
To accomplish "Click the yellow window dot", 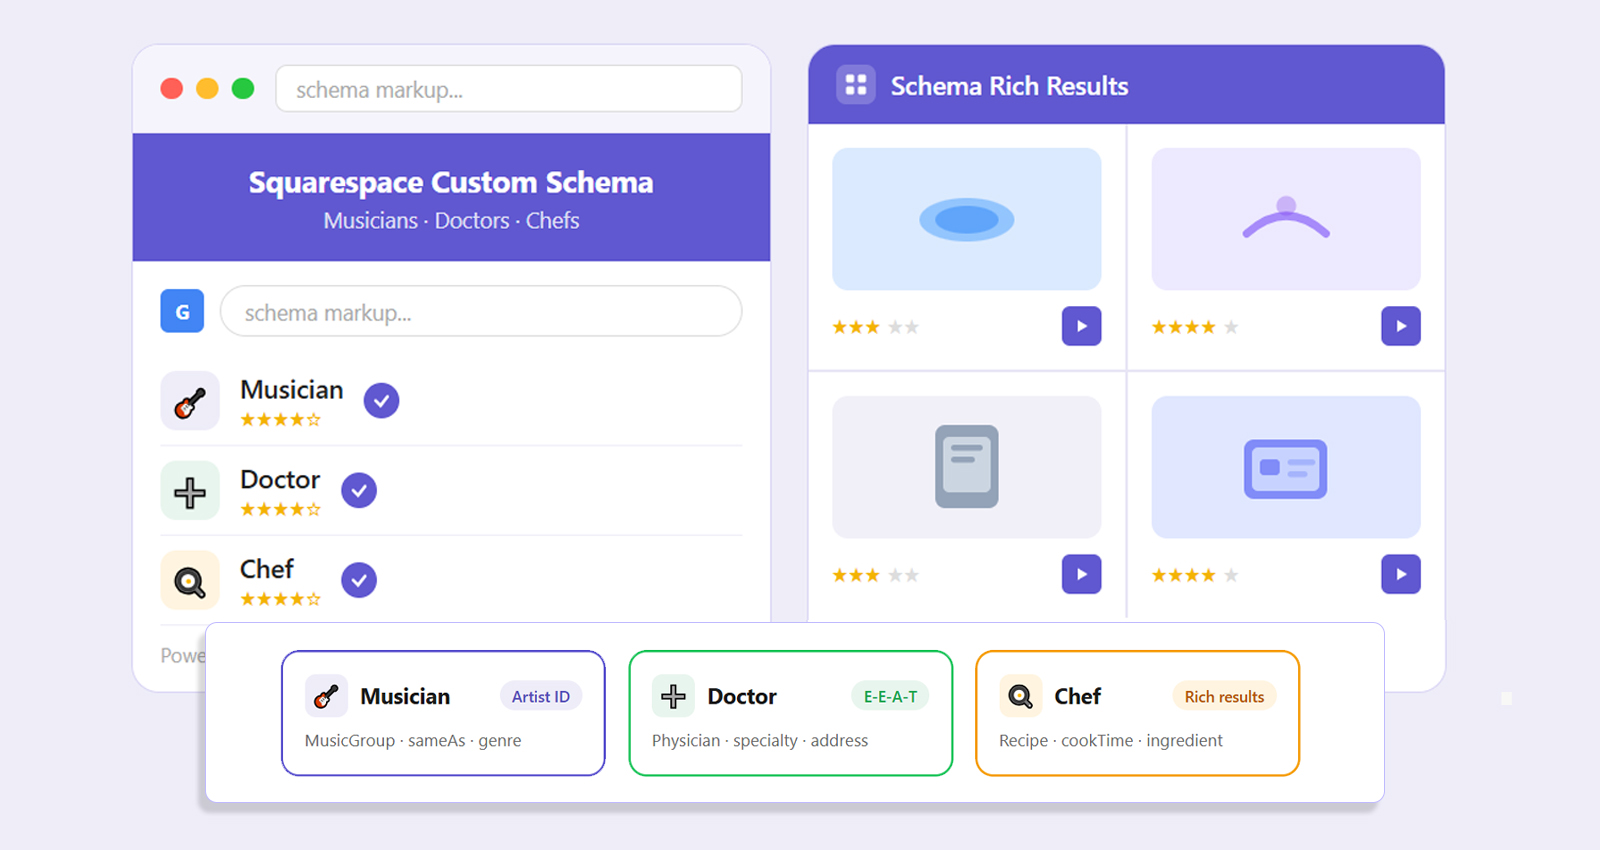I will (x=207, y=89).
